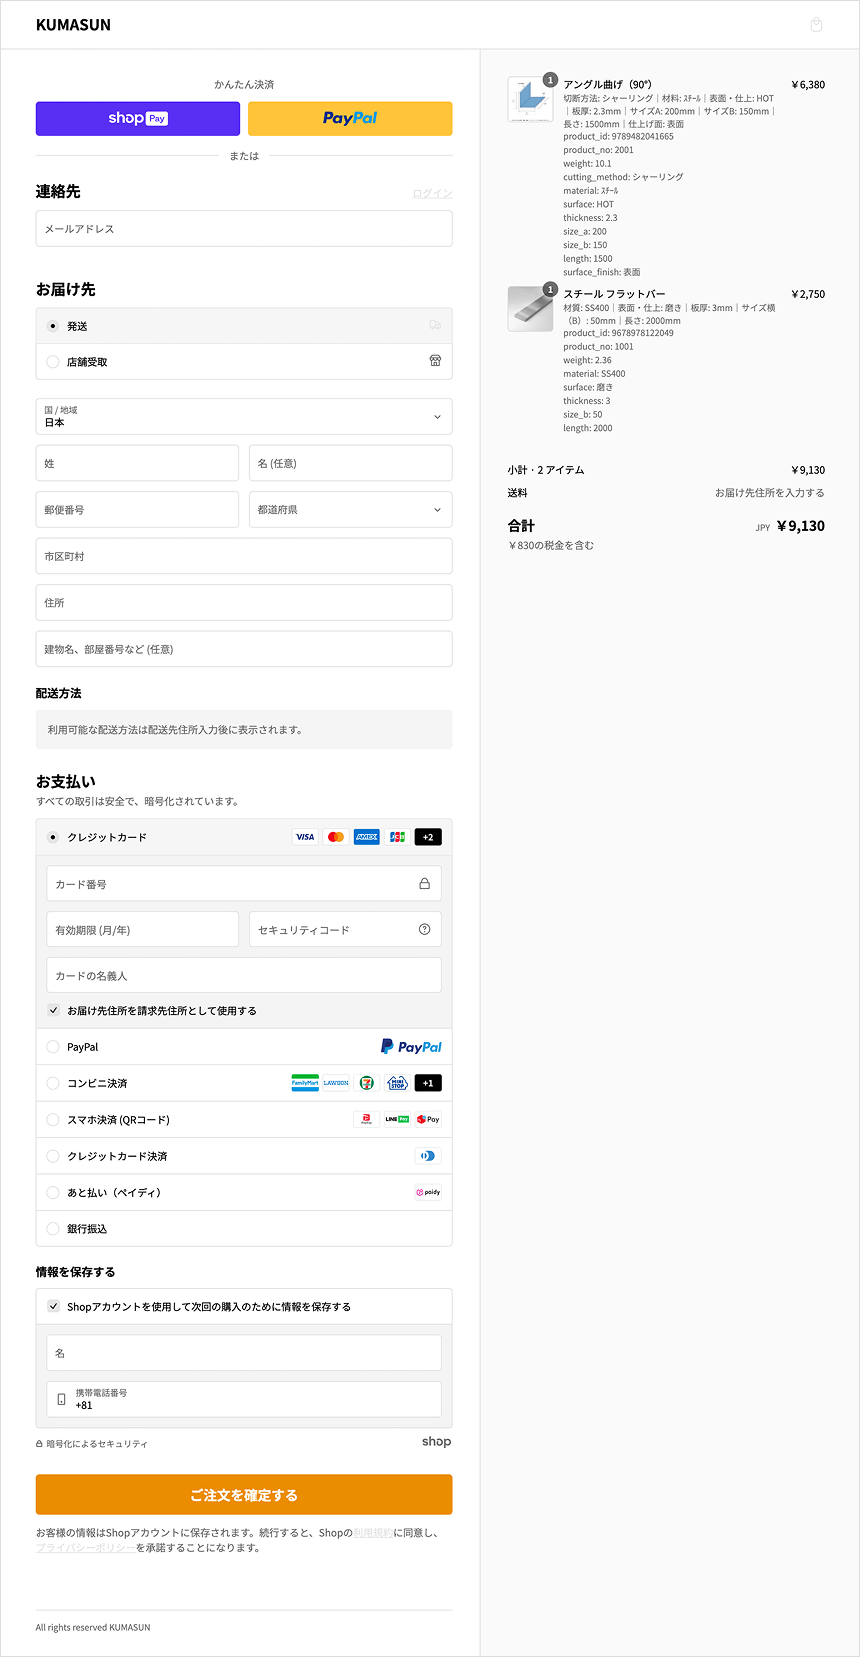Open the 国/地域 country dropdown
Viewport: 860px width, 1657px height.
point(244,417)
